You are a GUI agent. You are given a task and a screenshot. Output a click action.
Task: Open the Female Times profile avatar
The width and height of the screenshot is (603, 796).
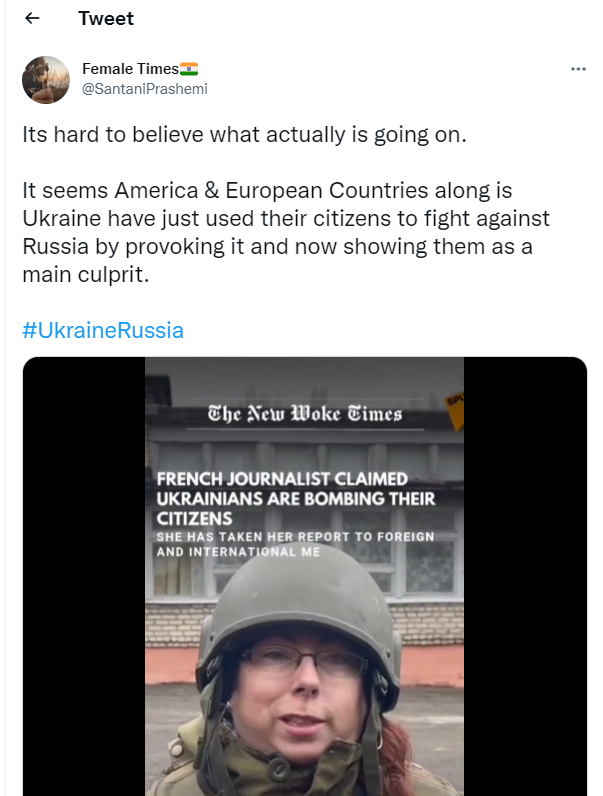pos(46,79)
